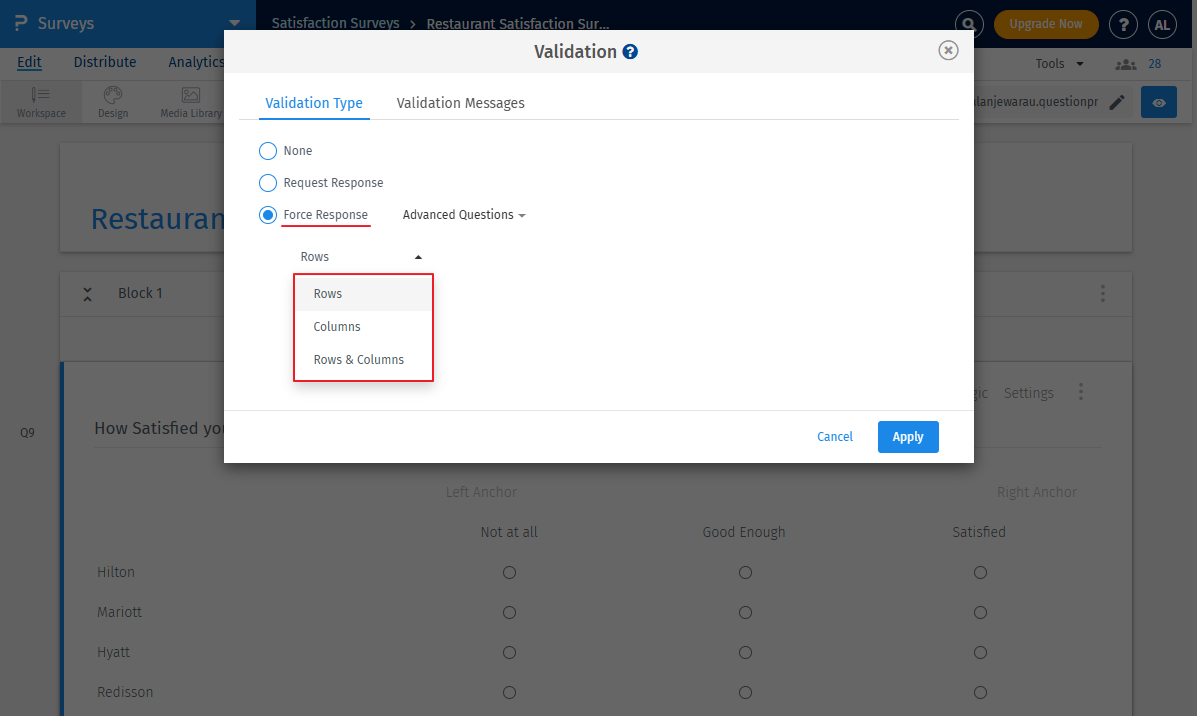Open the help icon in the top bar
Viewport: 1197px width, 716px height.
1123,24
